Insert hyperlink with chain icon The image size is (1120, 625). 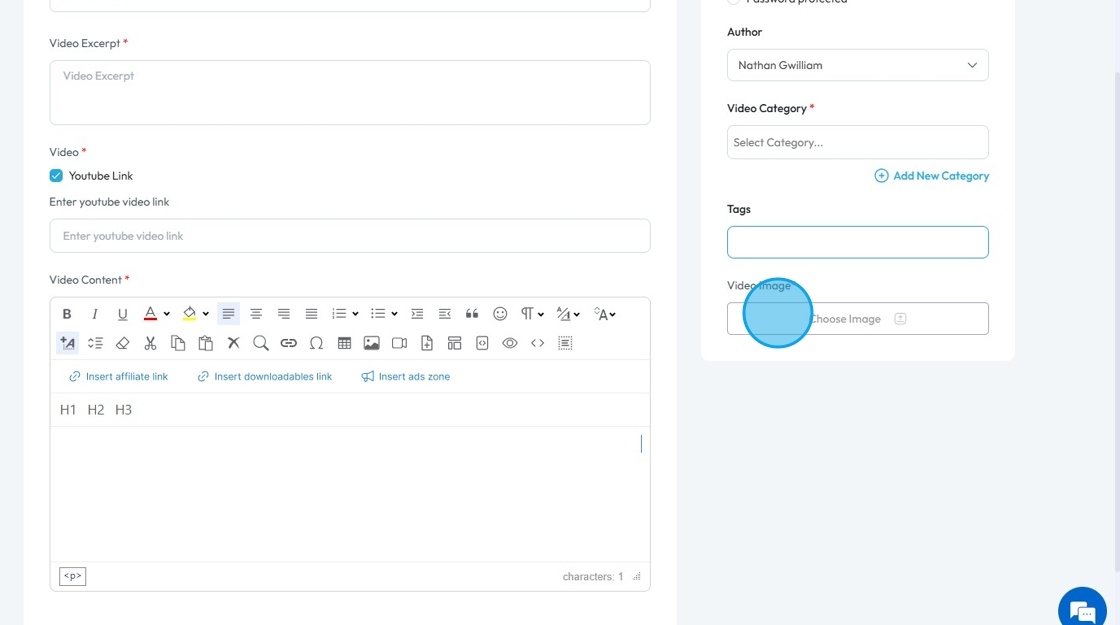(x=289, y=343)
